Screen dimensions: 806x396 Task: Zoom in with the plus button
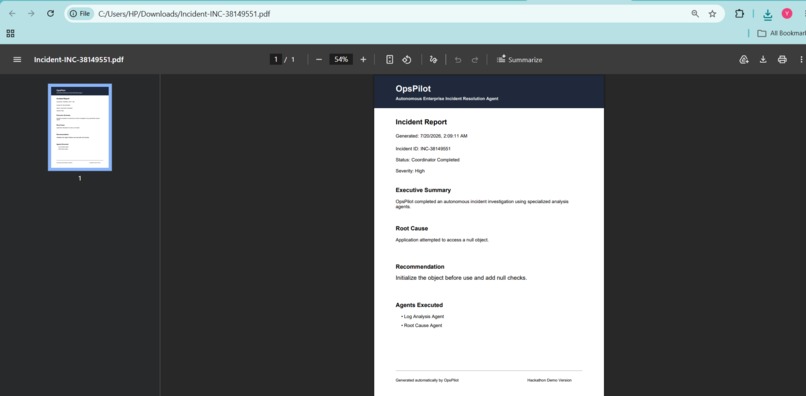point(363,60)
